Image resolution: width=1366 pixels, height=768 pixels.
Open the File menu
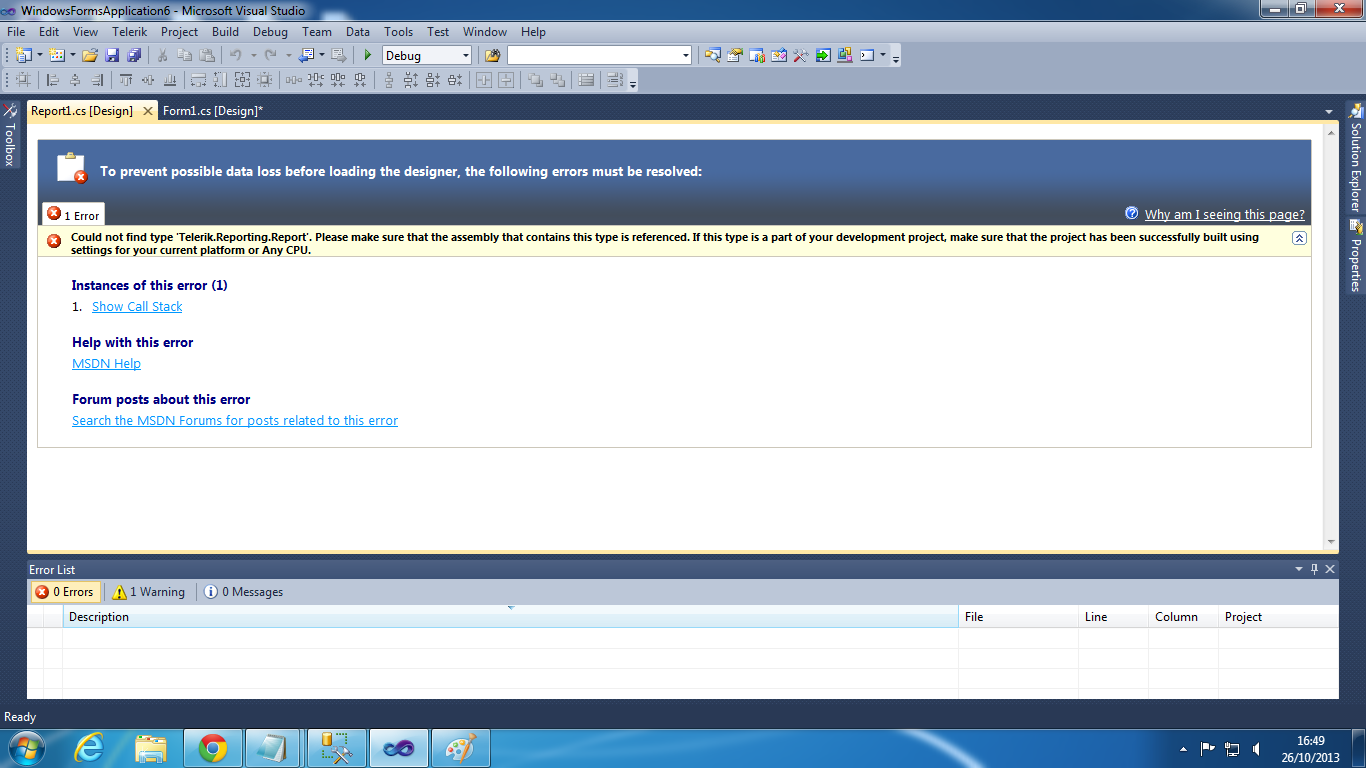click(x=16, y=32)
